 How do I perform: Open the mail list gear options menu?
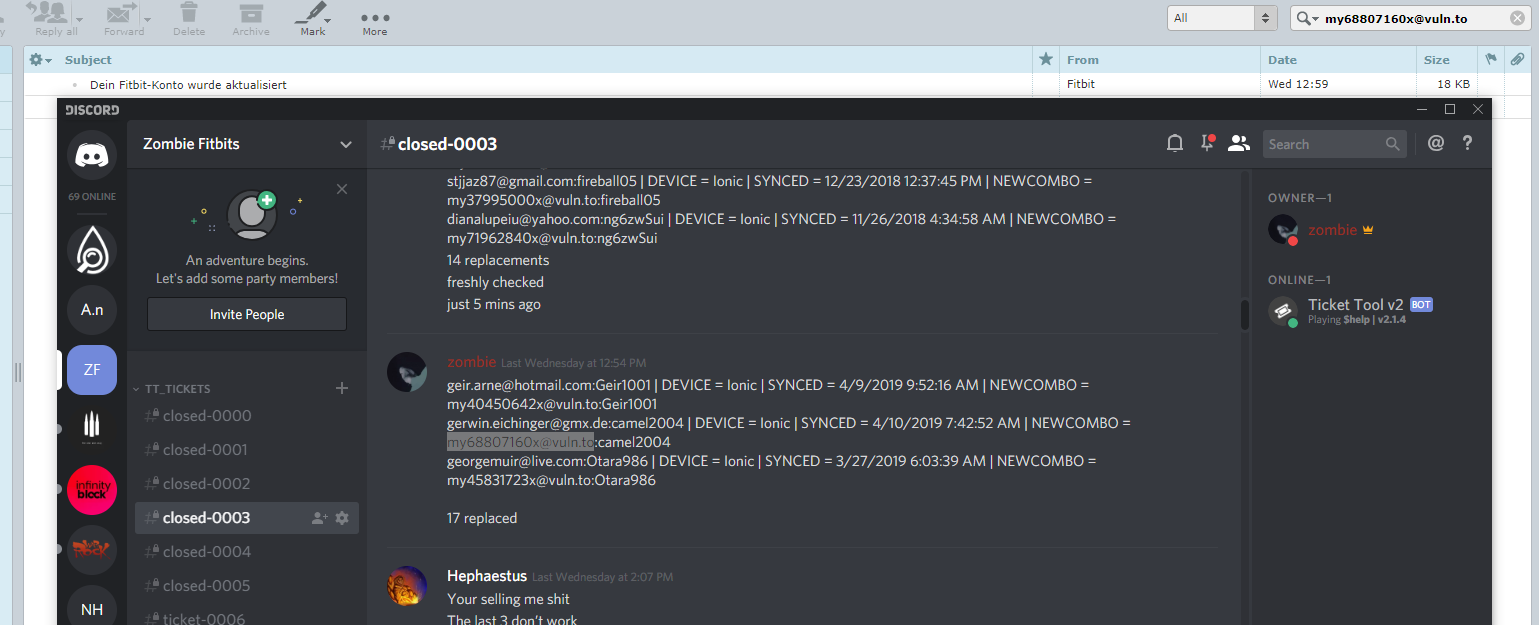(x=40, y=60)
